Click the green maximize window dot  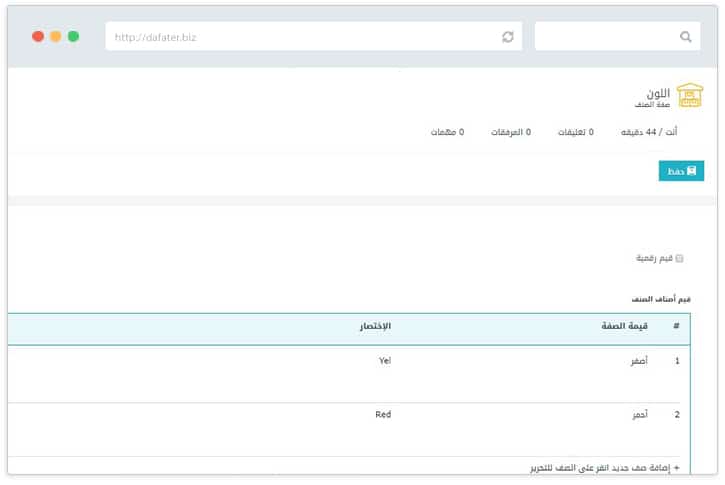click(x=73, y=36)
